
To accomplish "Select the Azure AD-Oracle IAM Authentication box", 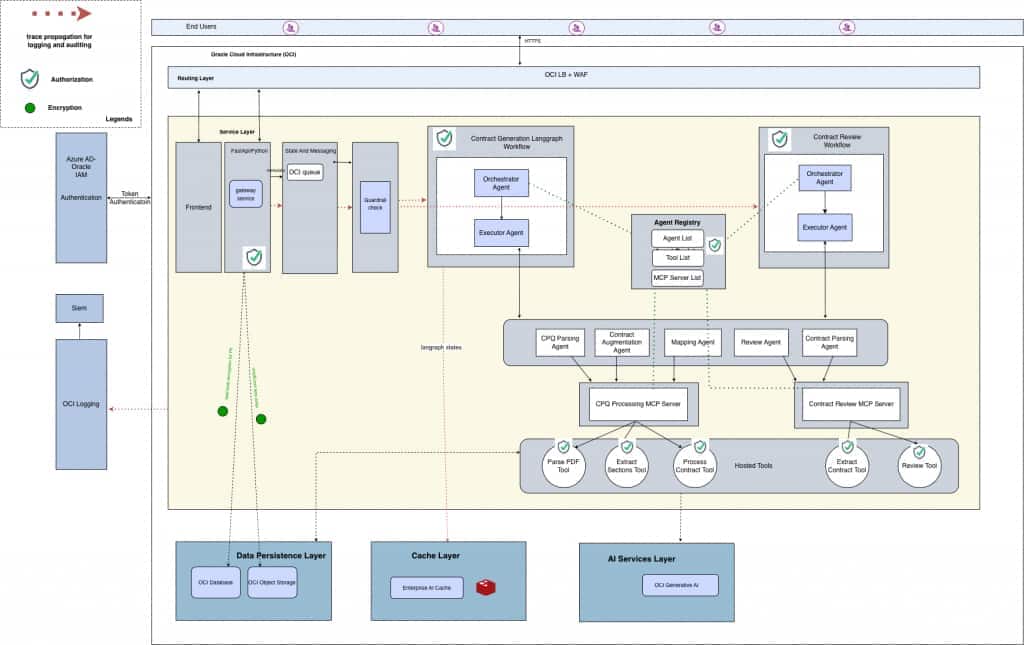I will click(81, 198).
